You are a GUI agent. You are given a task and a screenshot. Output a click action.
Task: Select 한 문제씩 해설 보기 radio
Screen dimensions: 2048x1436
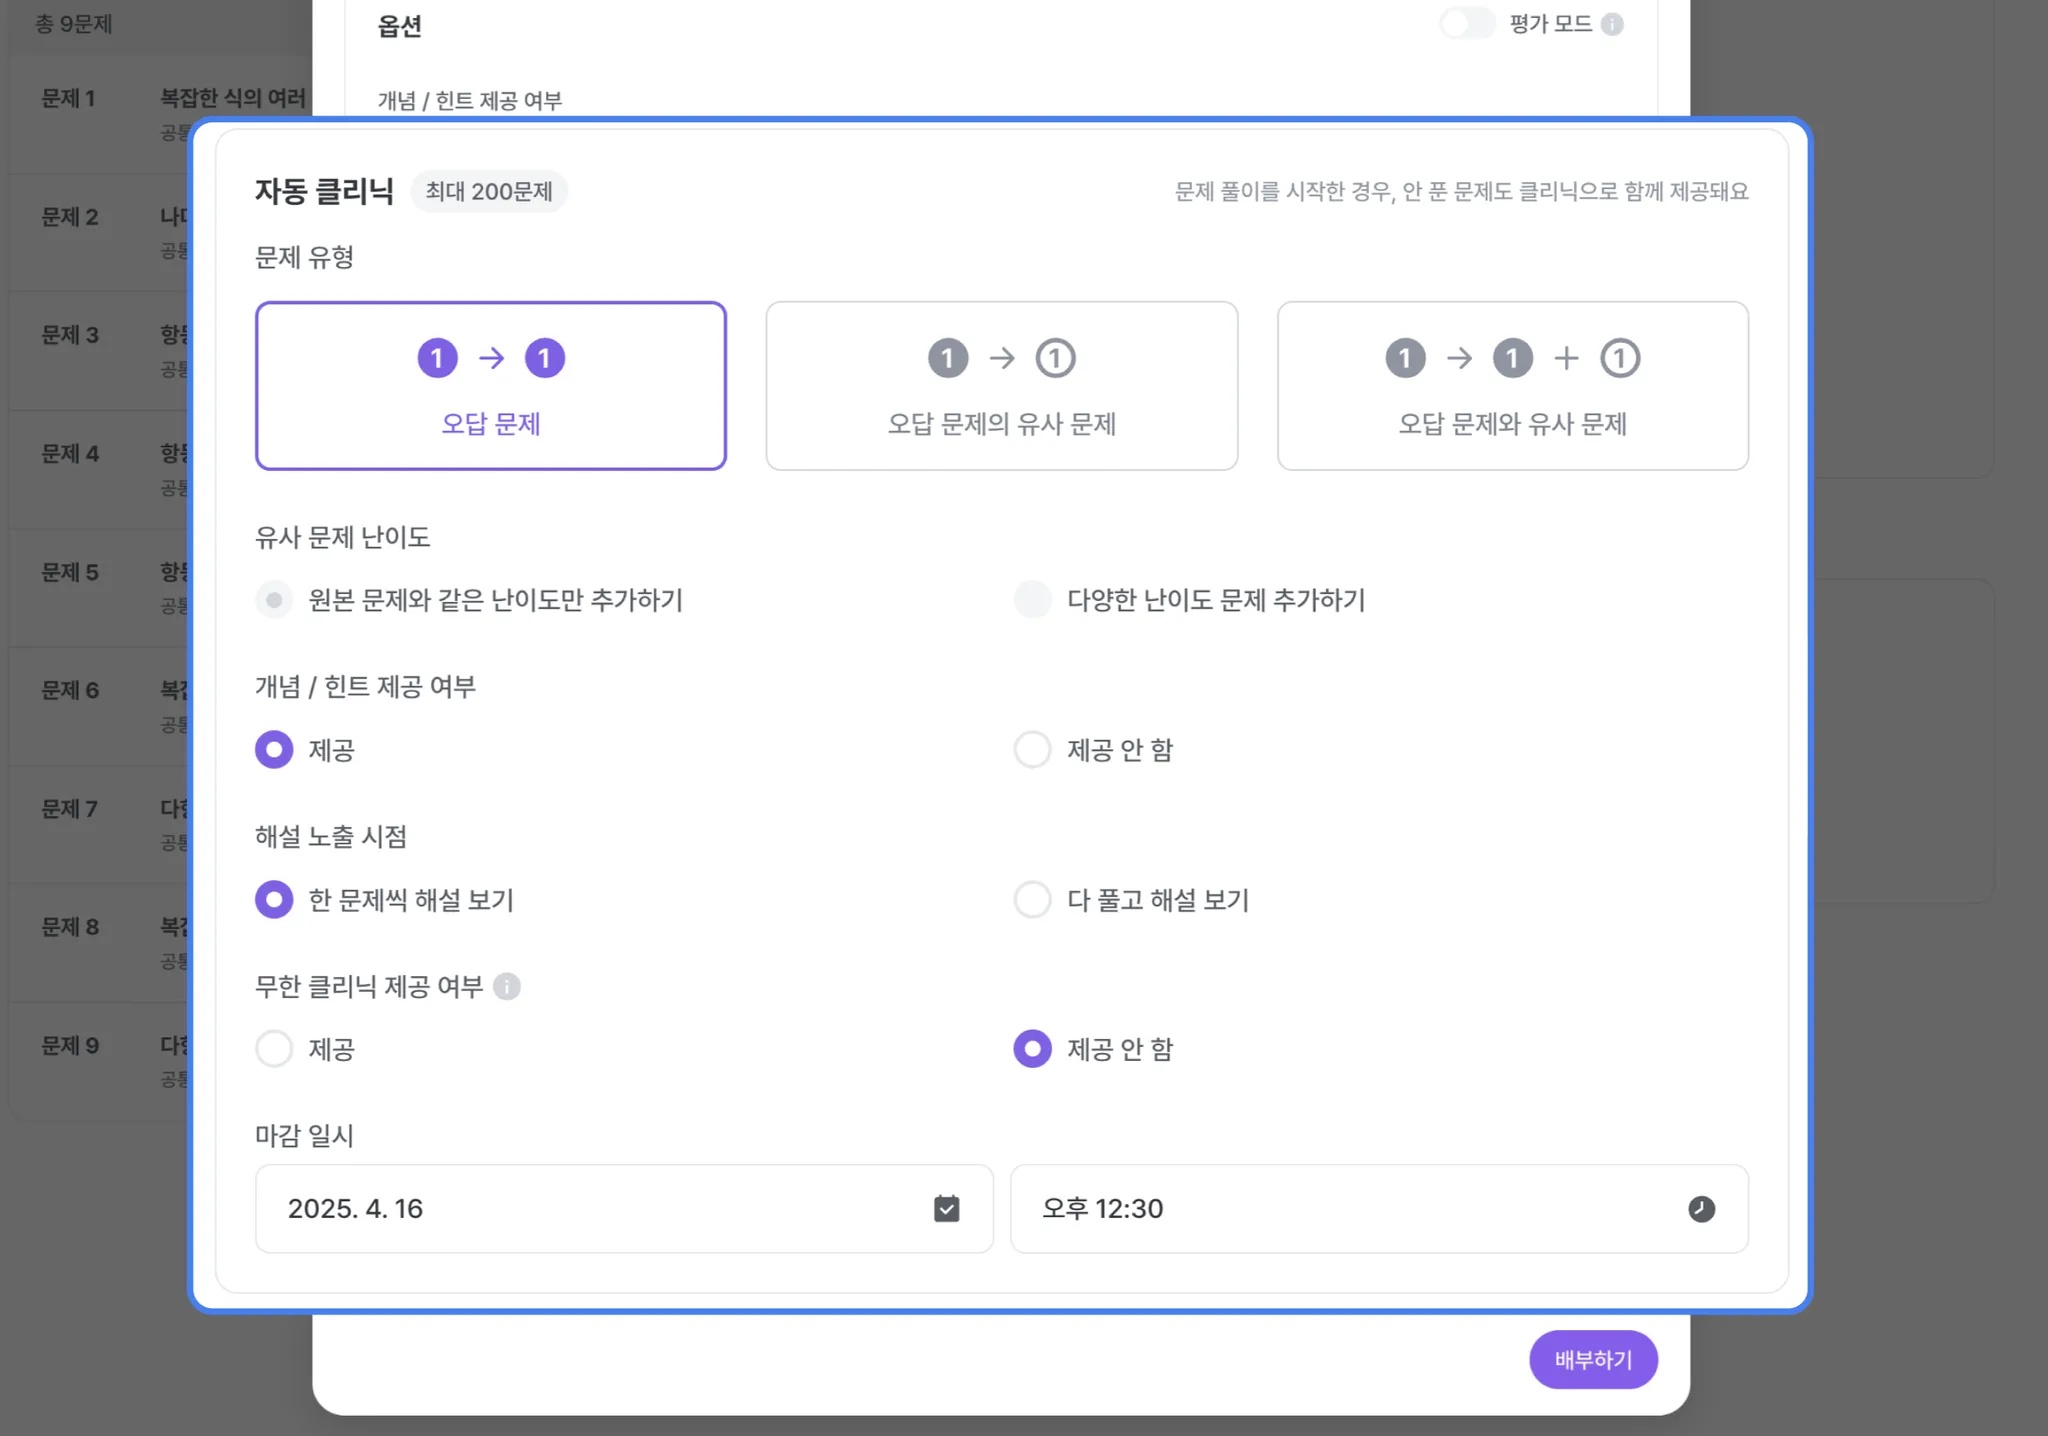pos(274,899)
